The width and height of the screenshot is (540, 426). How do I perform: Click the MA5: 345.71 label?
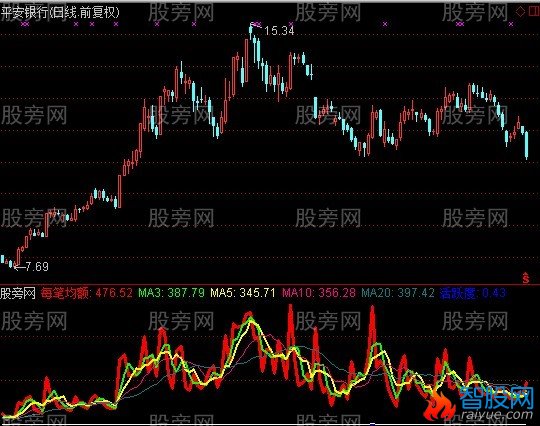(243, 293)
